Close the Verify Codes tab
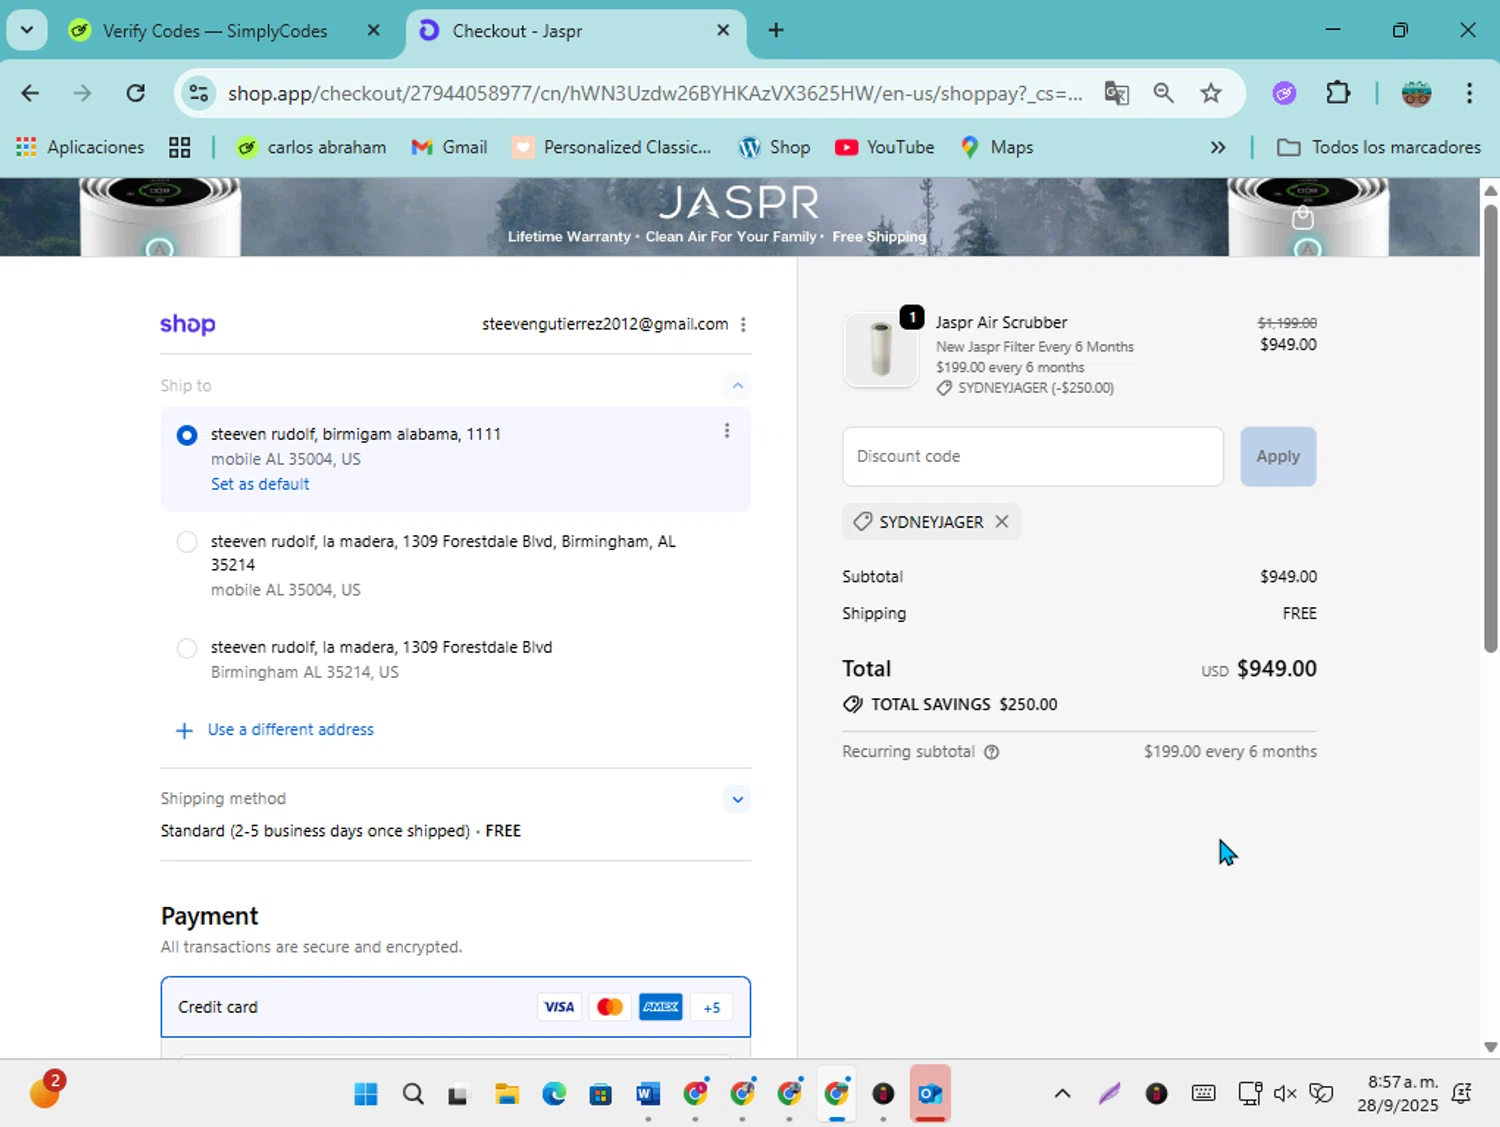 coord(373,30)
